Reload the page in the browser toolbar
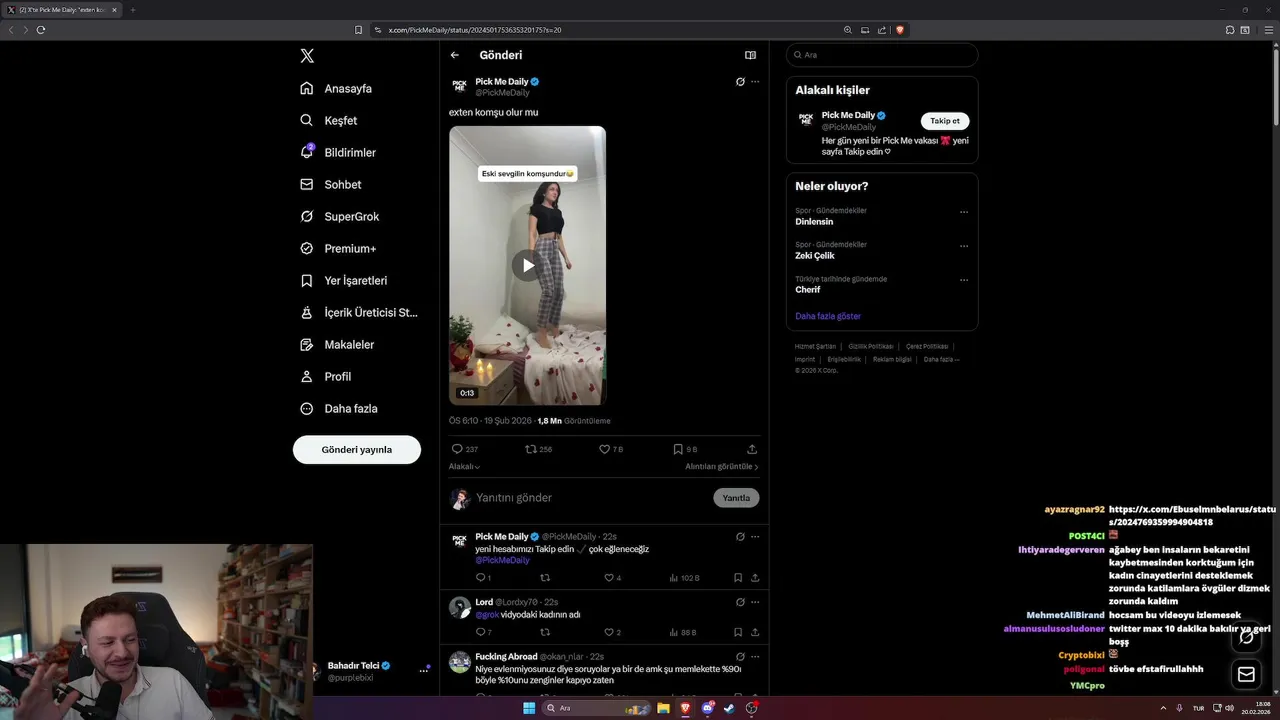The height and width of the screenshot is (720, 1280). (x=41, y=30)
